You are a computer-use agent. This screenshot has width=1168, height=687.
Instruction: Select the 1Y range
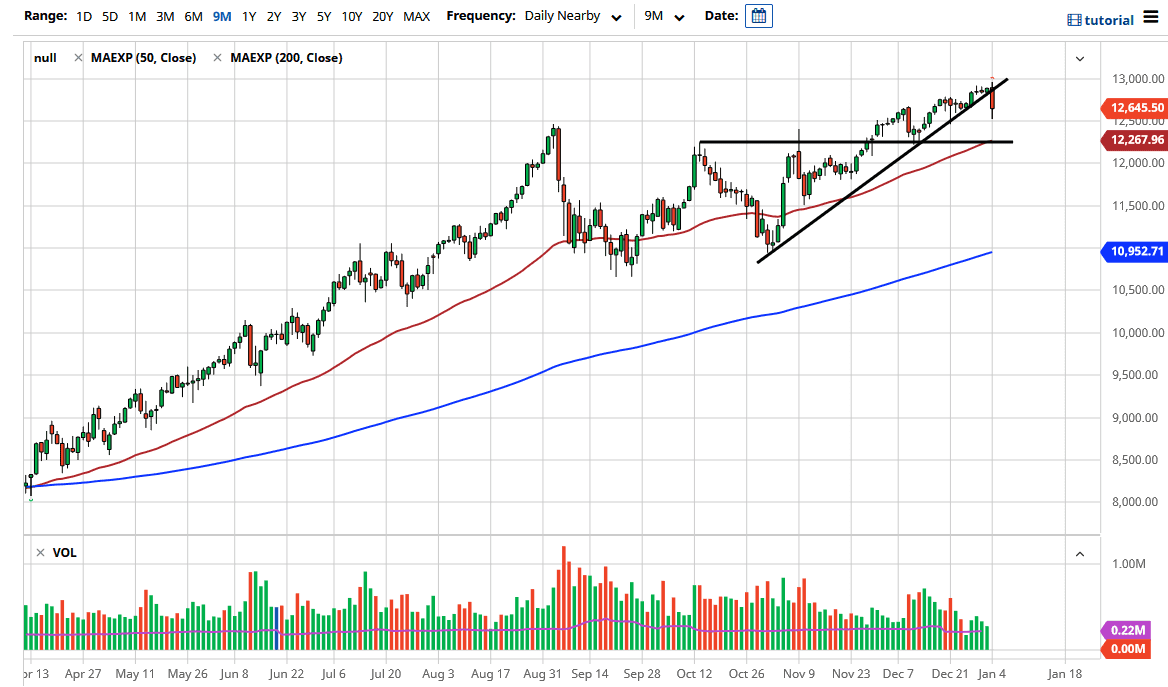(x=248, y=16)
